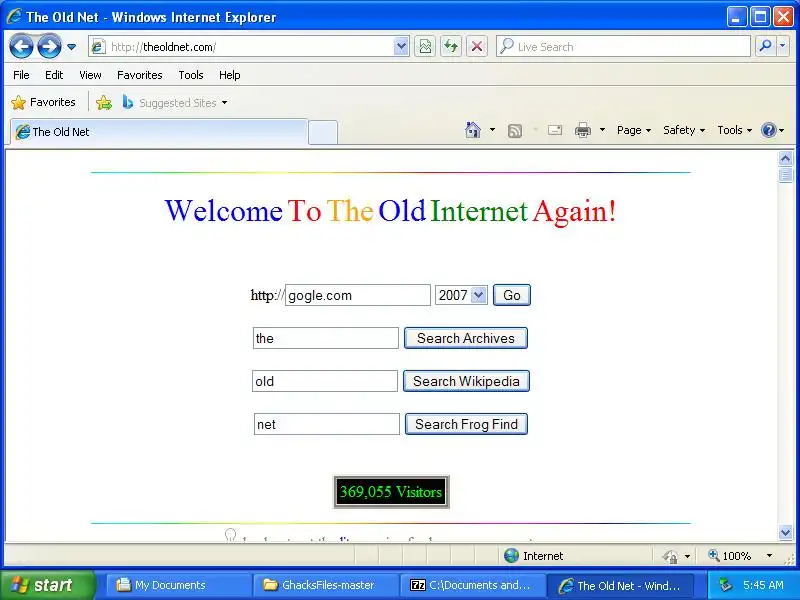Screen dimensions: 800x600
Task: Click the vertical scrollbar thumb
Action: 786,175
